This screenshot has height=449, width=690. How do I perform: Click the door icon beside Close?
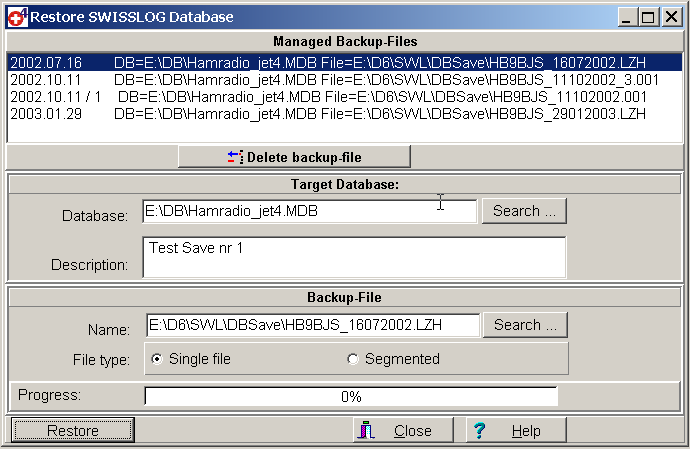click(x=366, y=431)
